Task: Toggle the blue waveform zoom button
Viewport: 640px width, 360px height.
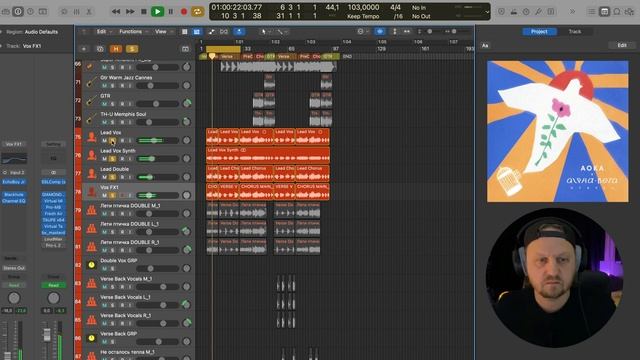Action: coord(380,31)
